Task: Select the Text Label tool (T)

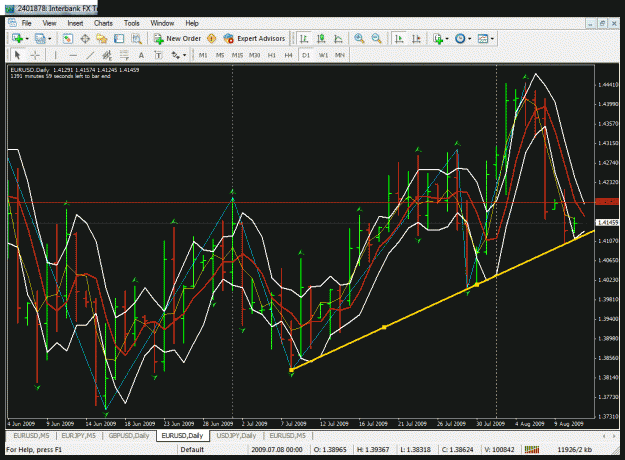Action: click(x=158, y=55)
